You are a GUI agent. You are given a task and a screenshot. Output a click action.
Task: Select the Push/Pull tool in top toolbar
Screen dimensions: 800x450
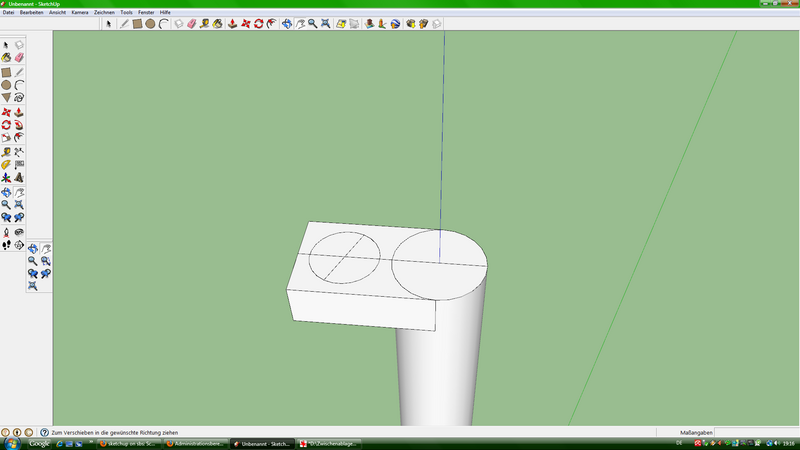pyautogui.click(x=231, y=23)
